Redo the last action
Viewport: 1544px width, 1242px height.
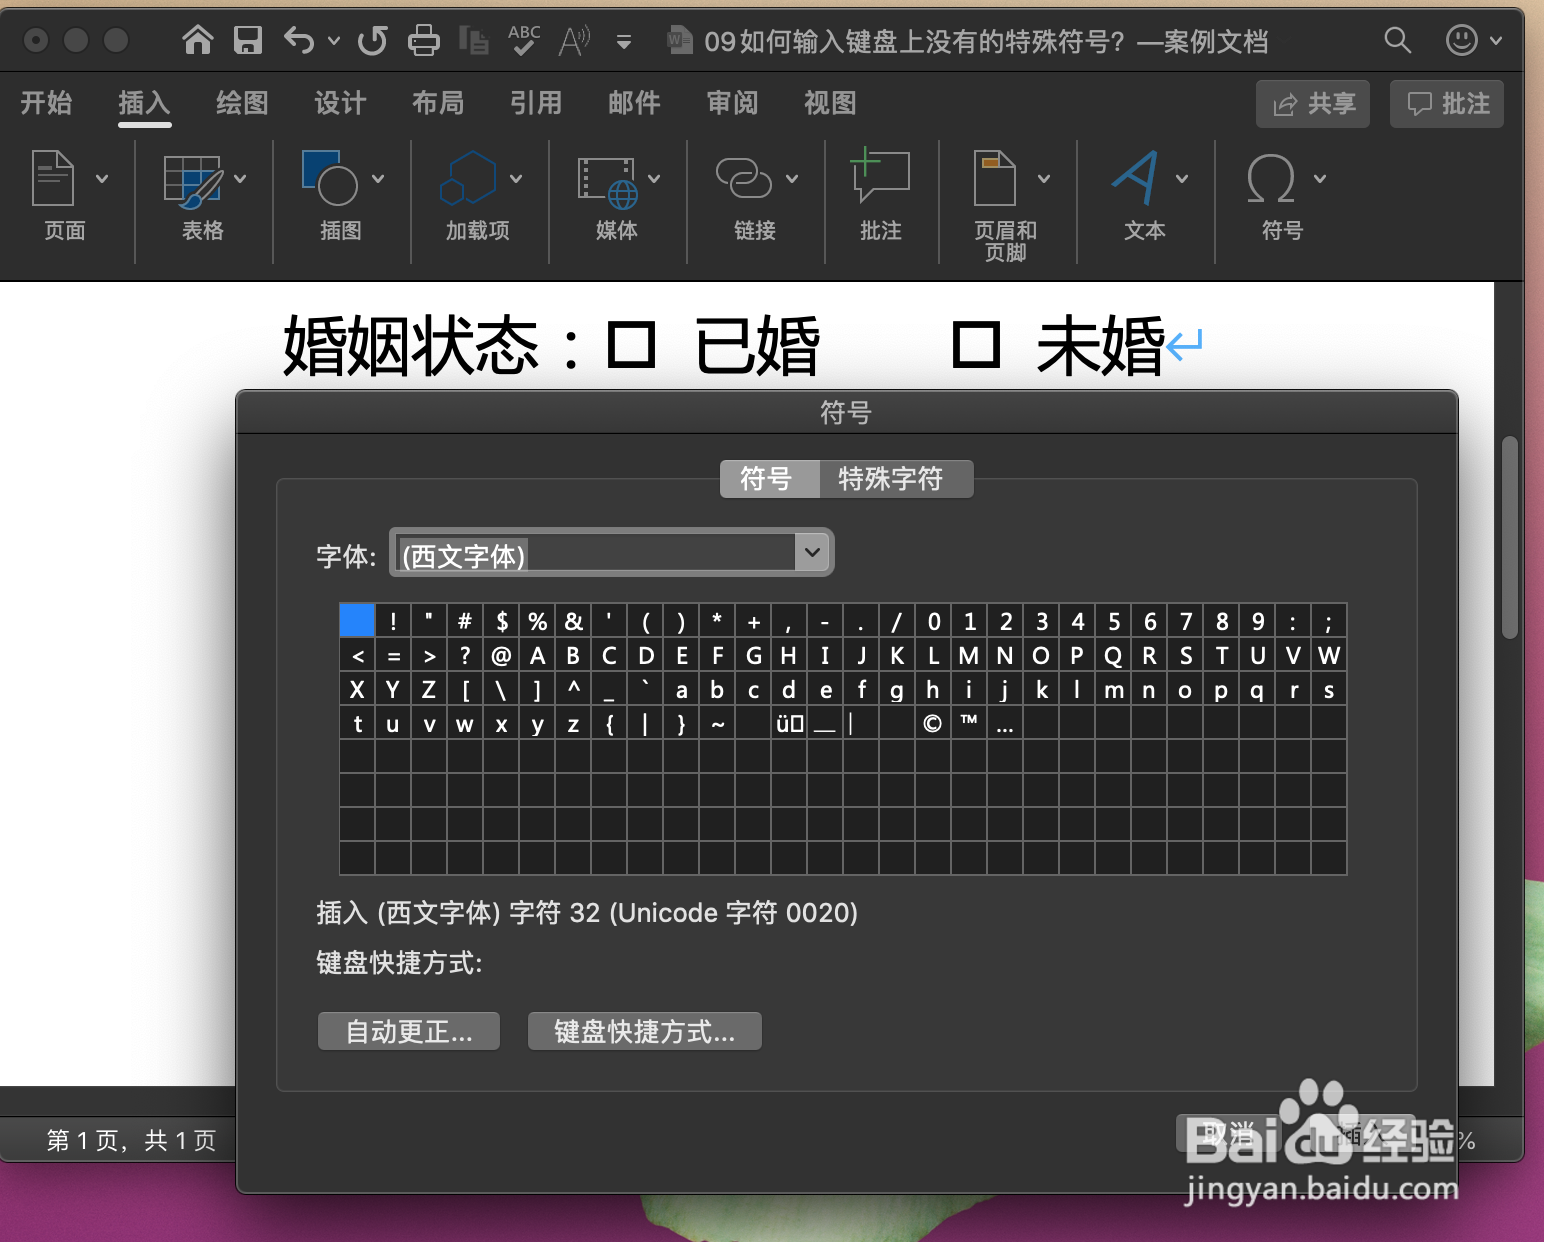[x=373, y=40]
